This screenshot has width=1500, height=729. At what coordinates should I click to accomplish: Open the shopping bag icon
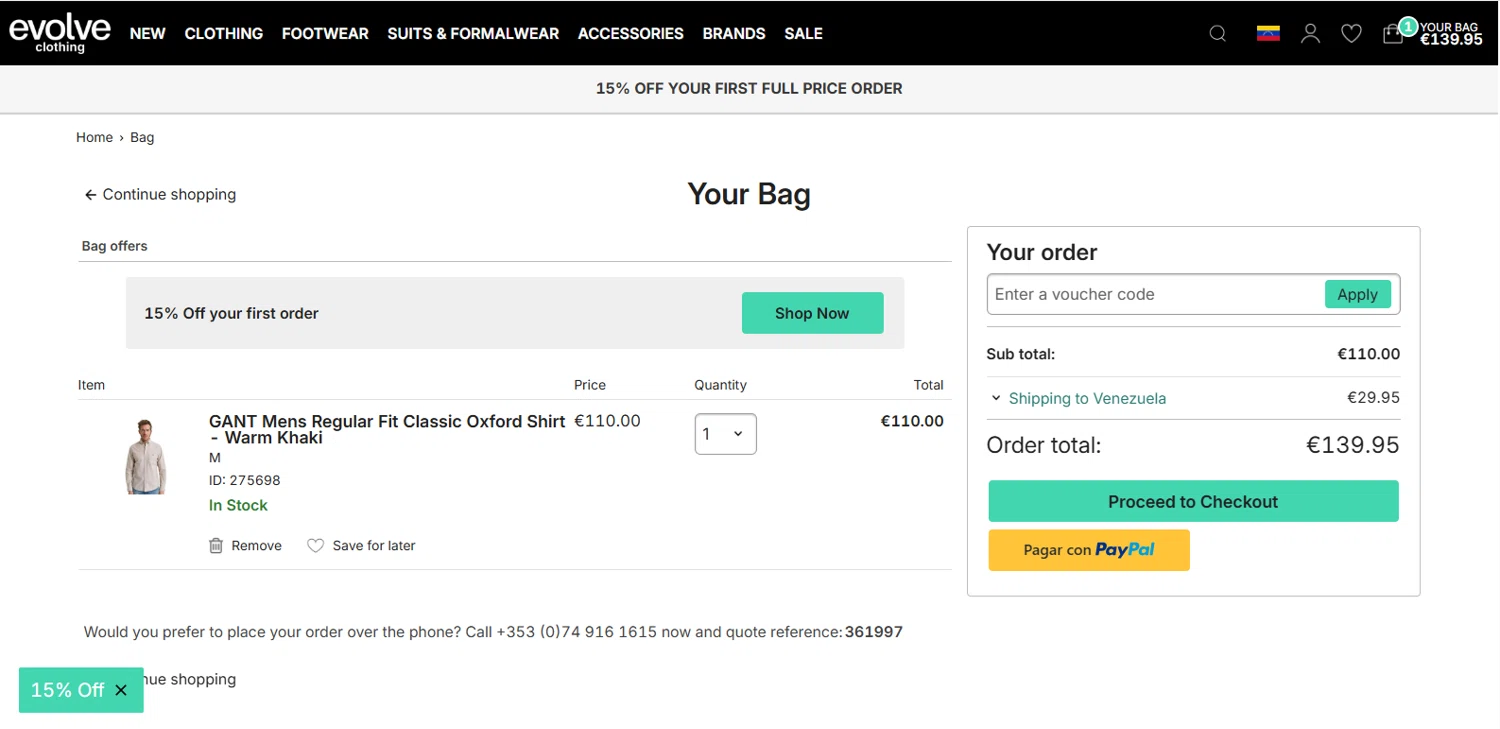click(x=1393, y=34)
